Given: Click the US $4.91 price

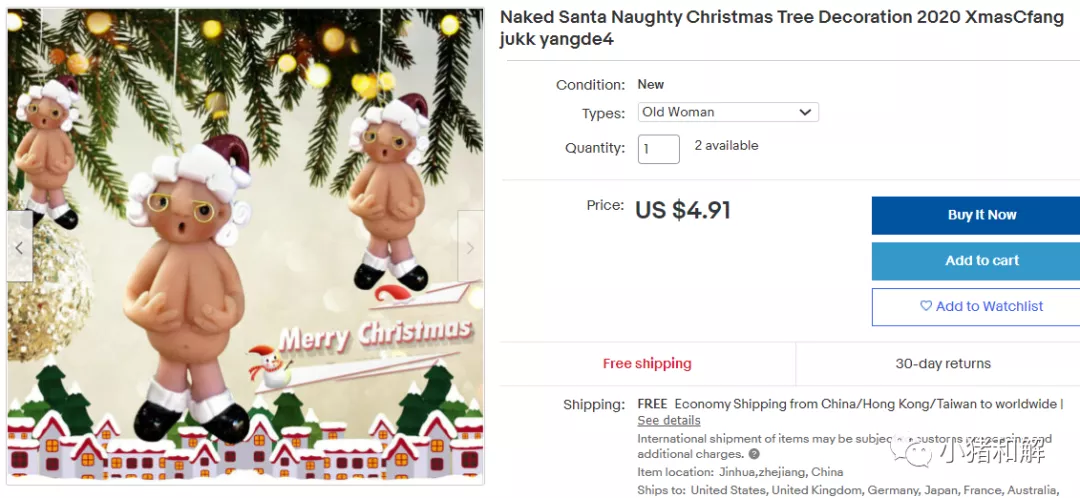Looking at the screenshot, I should click(x=683, y=210).
